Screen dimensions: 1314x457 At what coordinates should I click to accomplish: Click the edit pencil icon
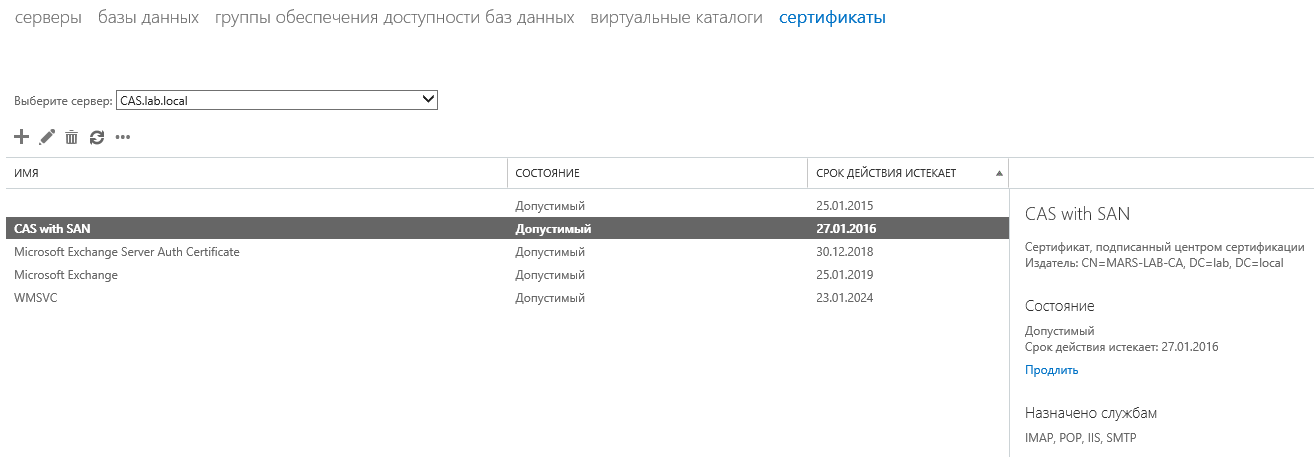(x=47, y=137)
